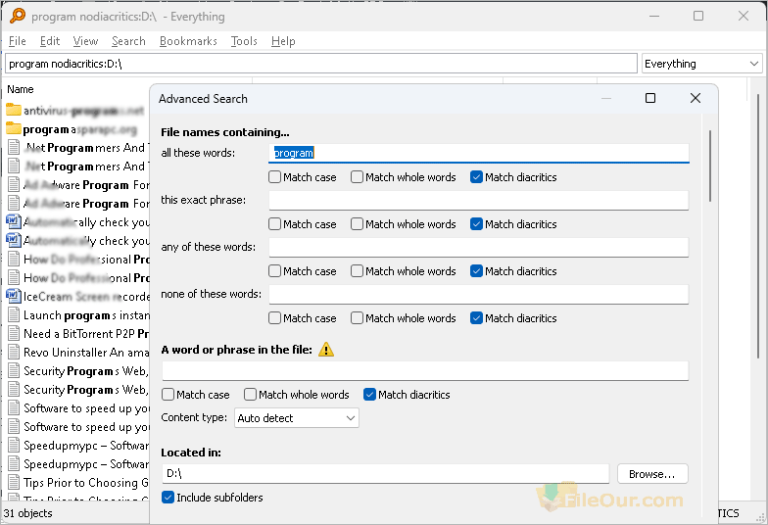This screenshot has height=525, width=768.
Task: Click the antivirus folder icon in results
Action: click(x=14, y=109)
